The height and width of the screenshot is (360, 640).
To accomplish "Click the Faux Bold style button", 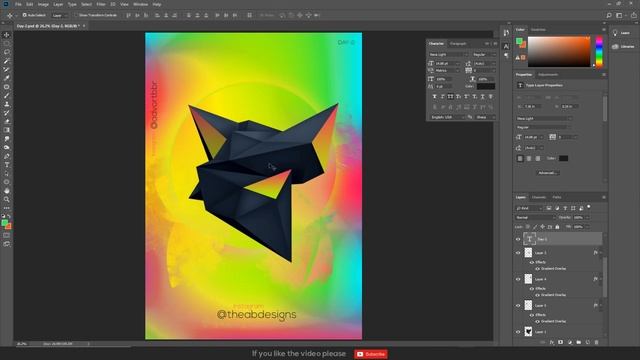I will click(x=434, y=96).
